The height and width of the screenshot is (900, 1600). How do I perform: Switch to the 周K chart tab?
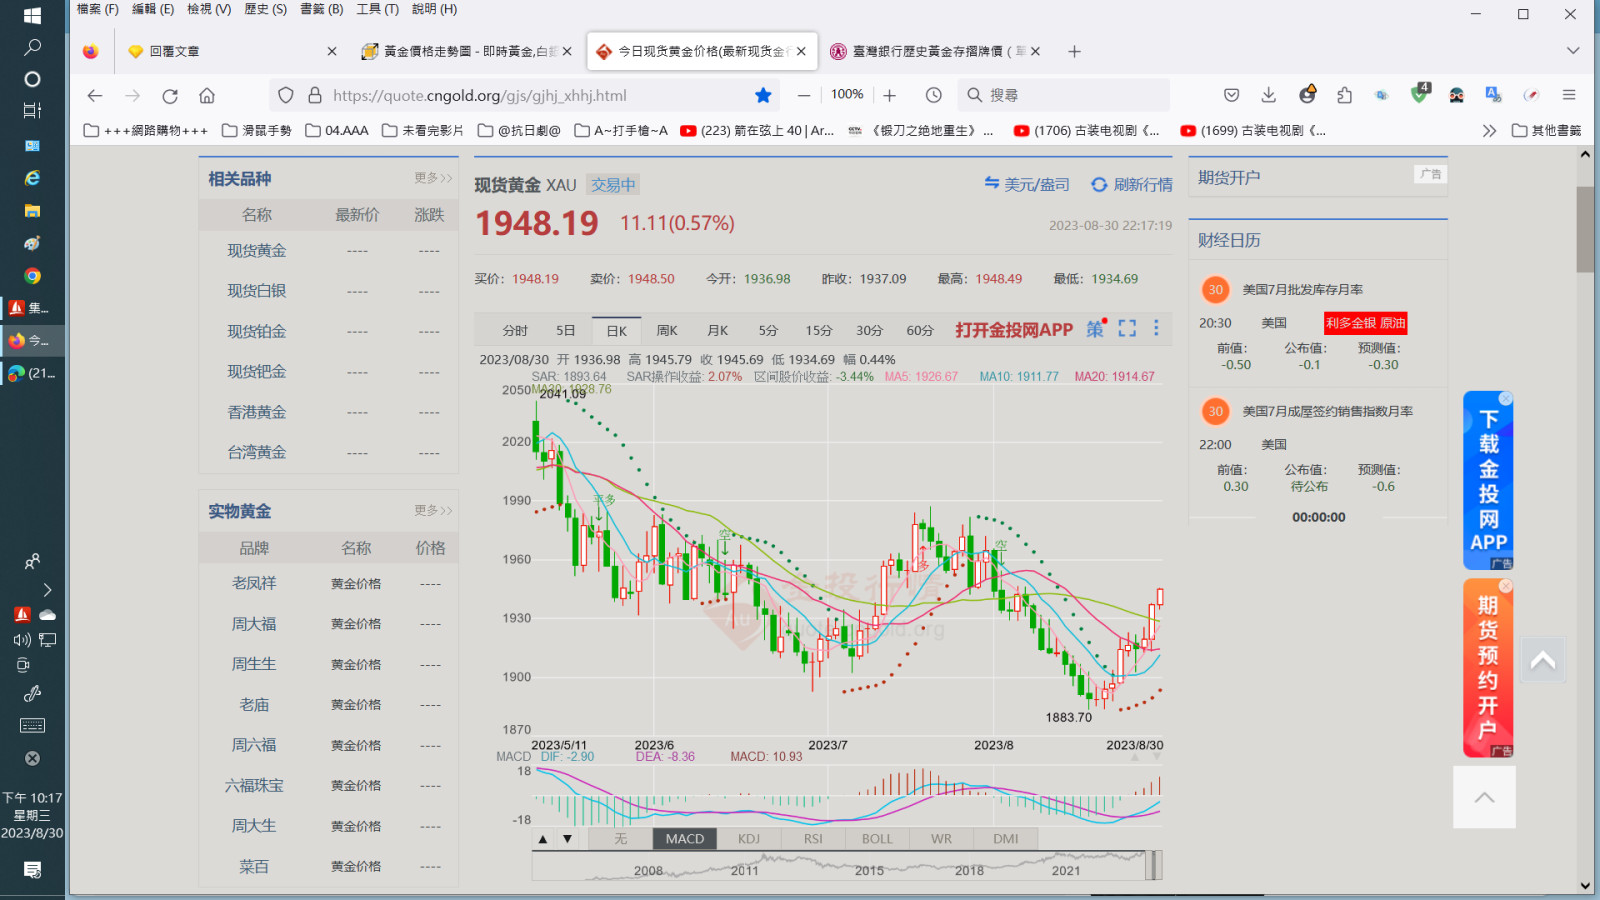point(667,330)
